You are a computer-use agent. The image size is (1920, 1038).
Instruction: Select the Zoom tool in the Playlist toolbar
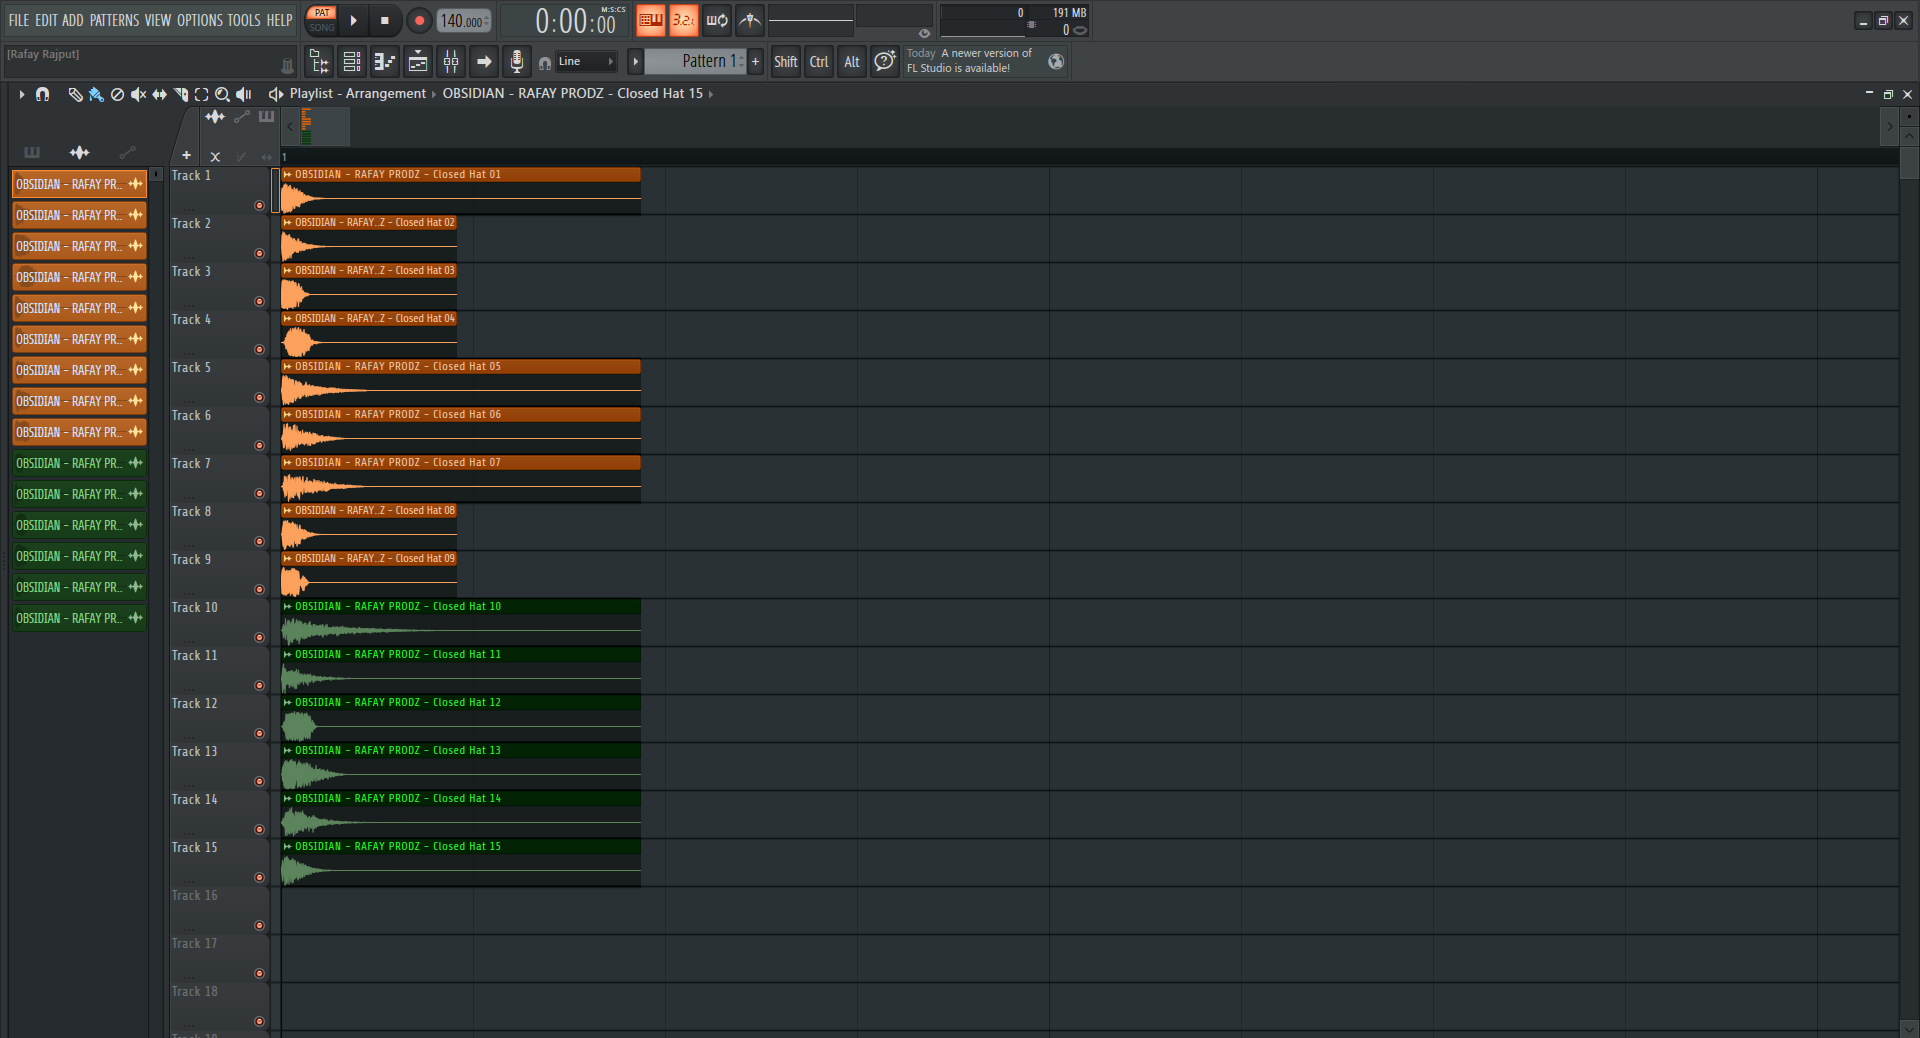(223, 95)
